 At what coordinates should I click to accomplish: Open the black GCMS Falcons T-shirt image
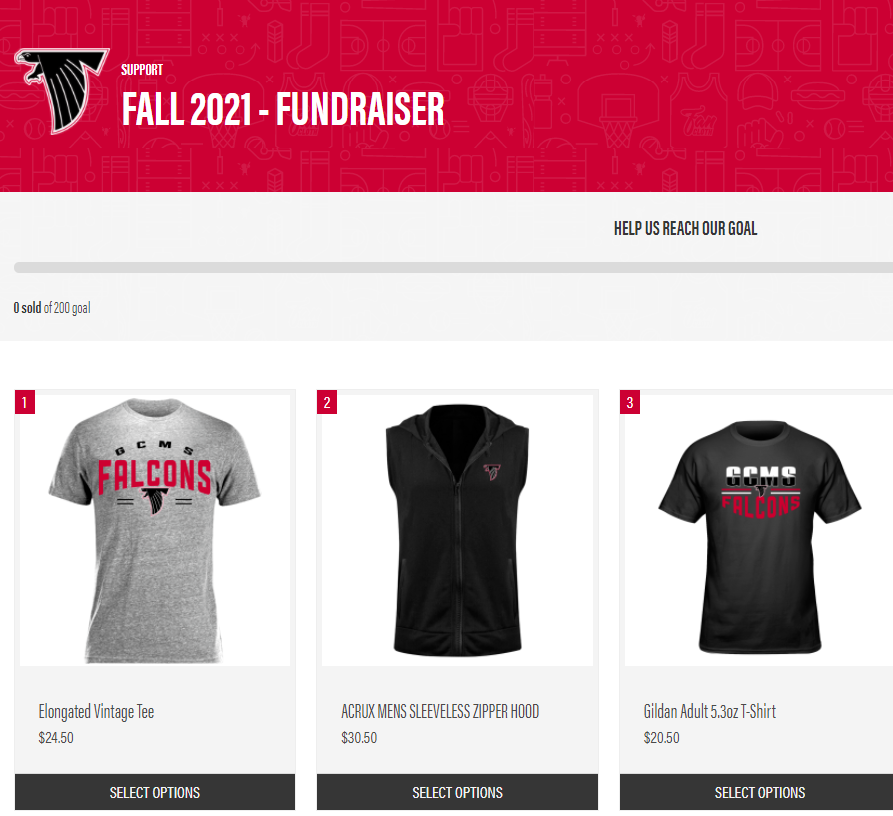point(759,530)
